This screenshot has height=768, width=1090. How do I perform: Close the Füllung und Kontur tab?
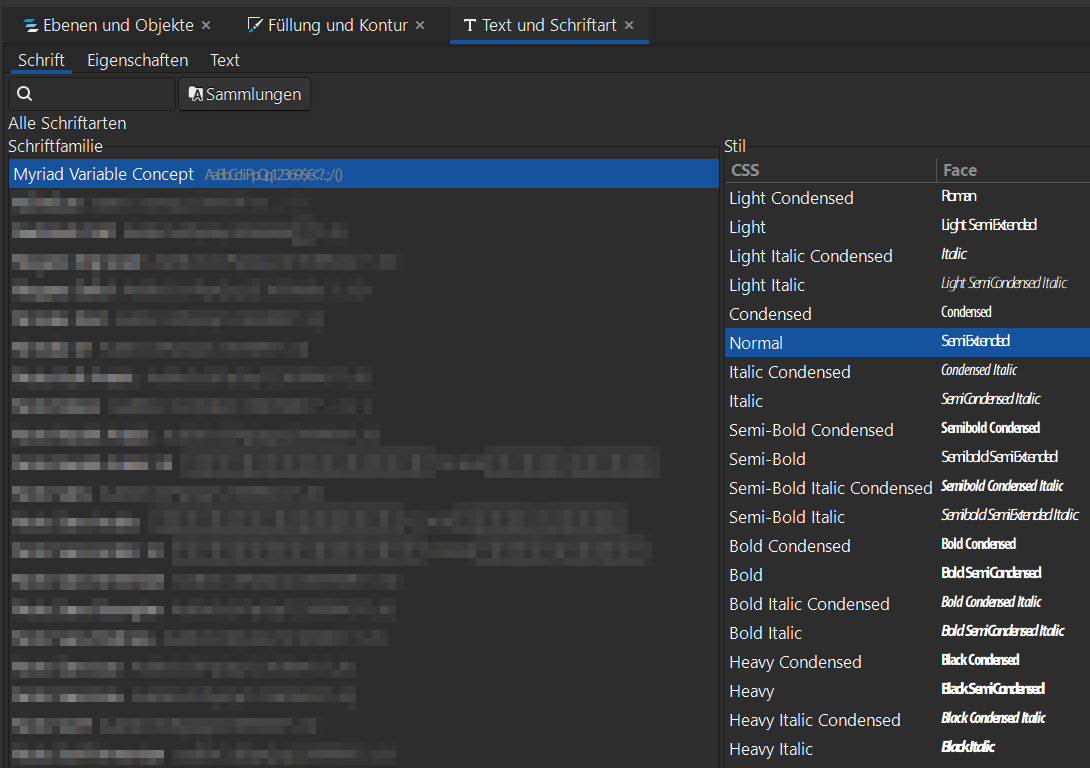(x=420, y=25)
